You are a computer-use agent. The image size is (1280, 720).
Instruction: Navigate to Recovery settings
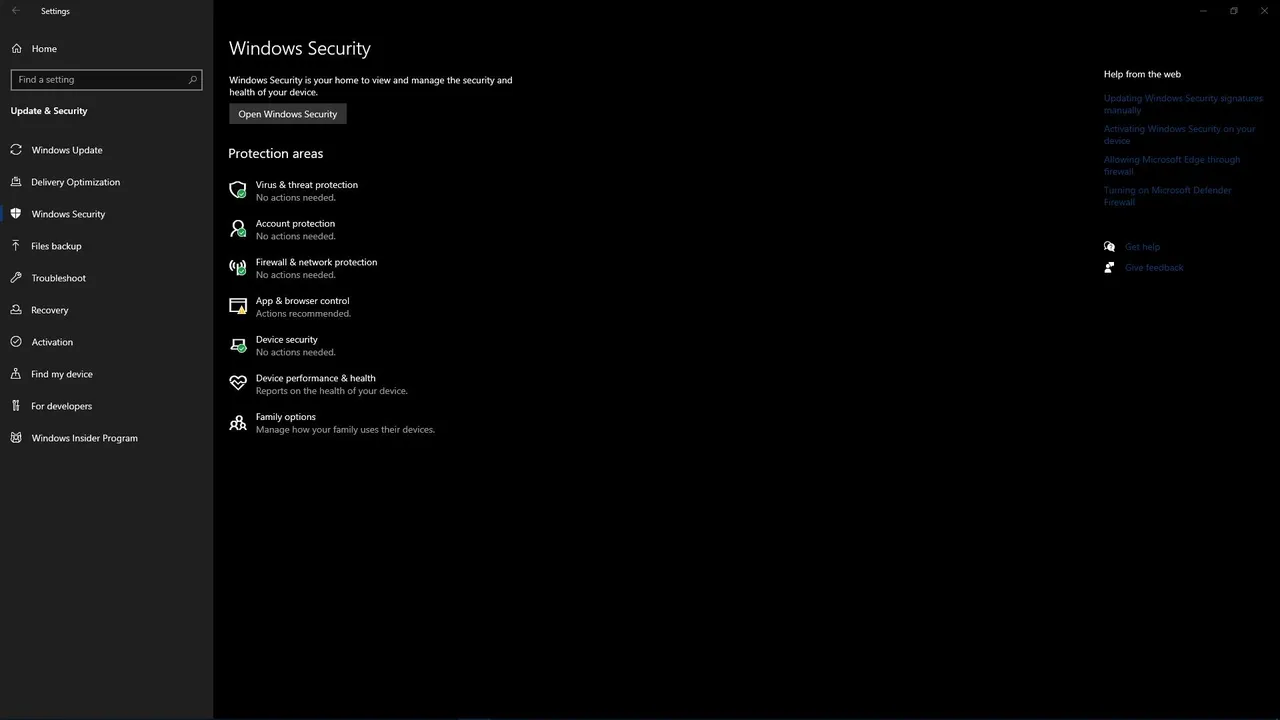tap(50, 310)
